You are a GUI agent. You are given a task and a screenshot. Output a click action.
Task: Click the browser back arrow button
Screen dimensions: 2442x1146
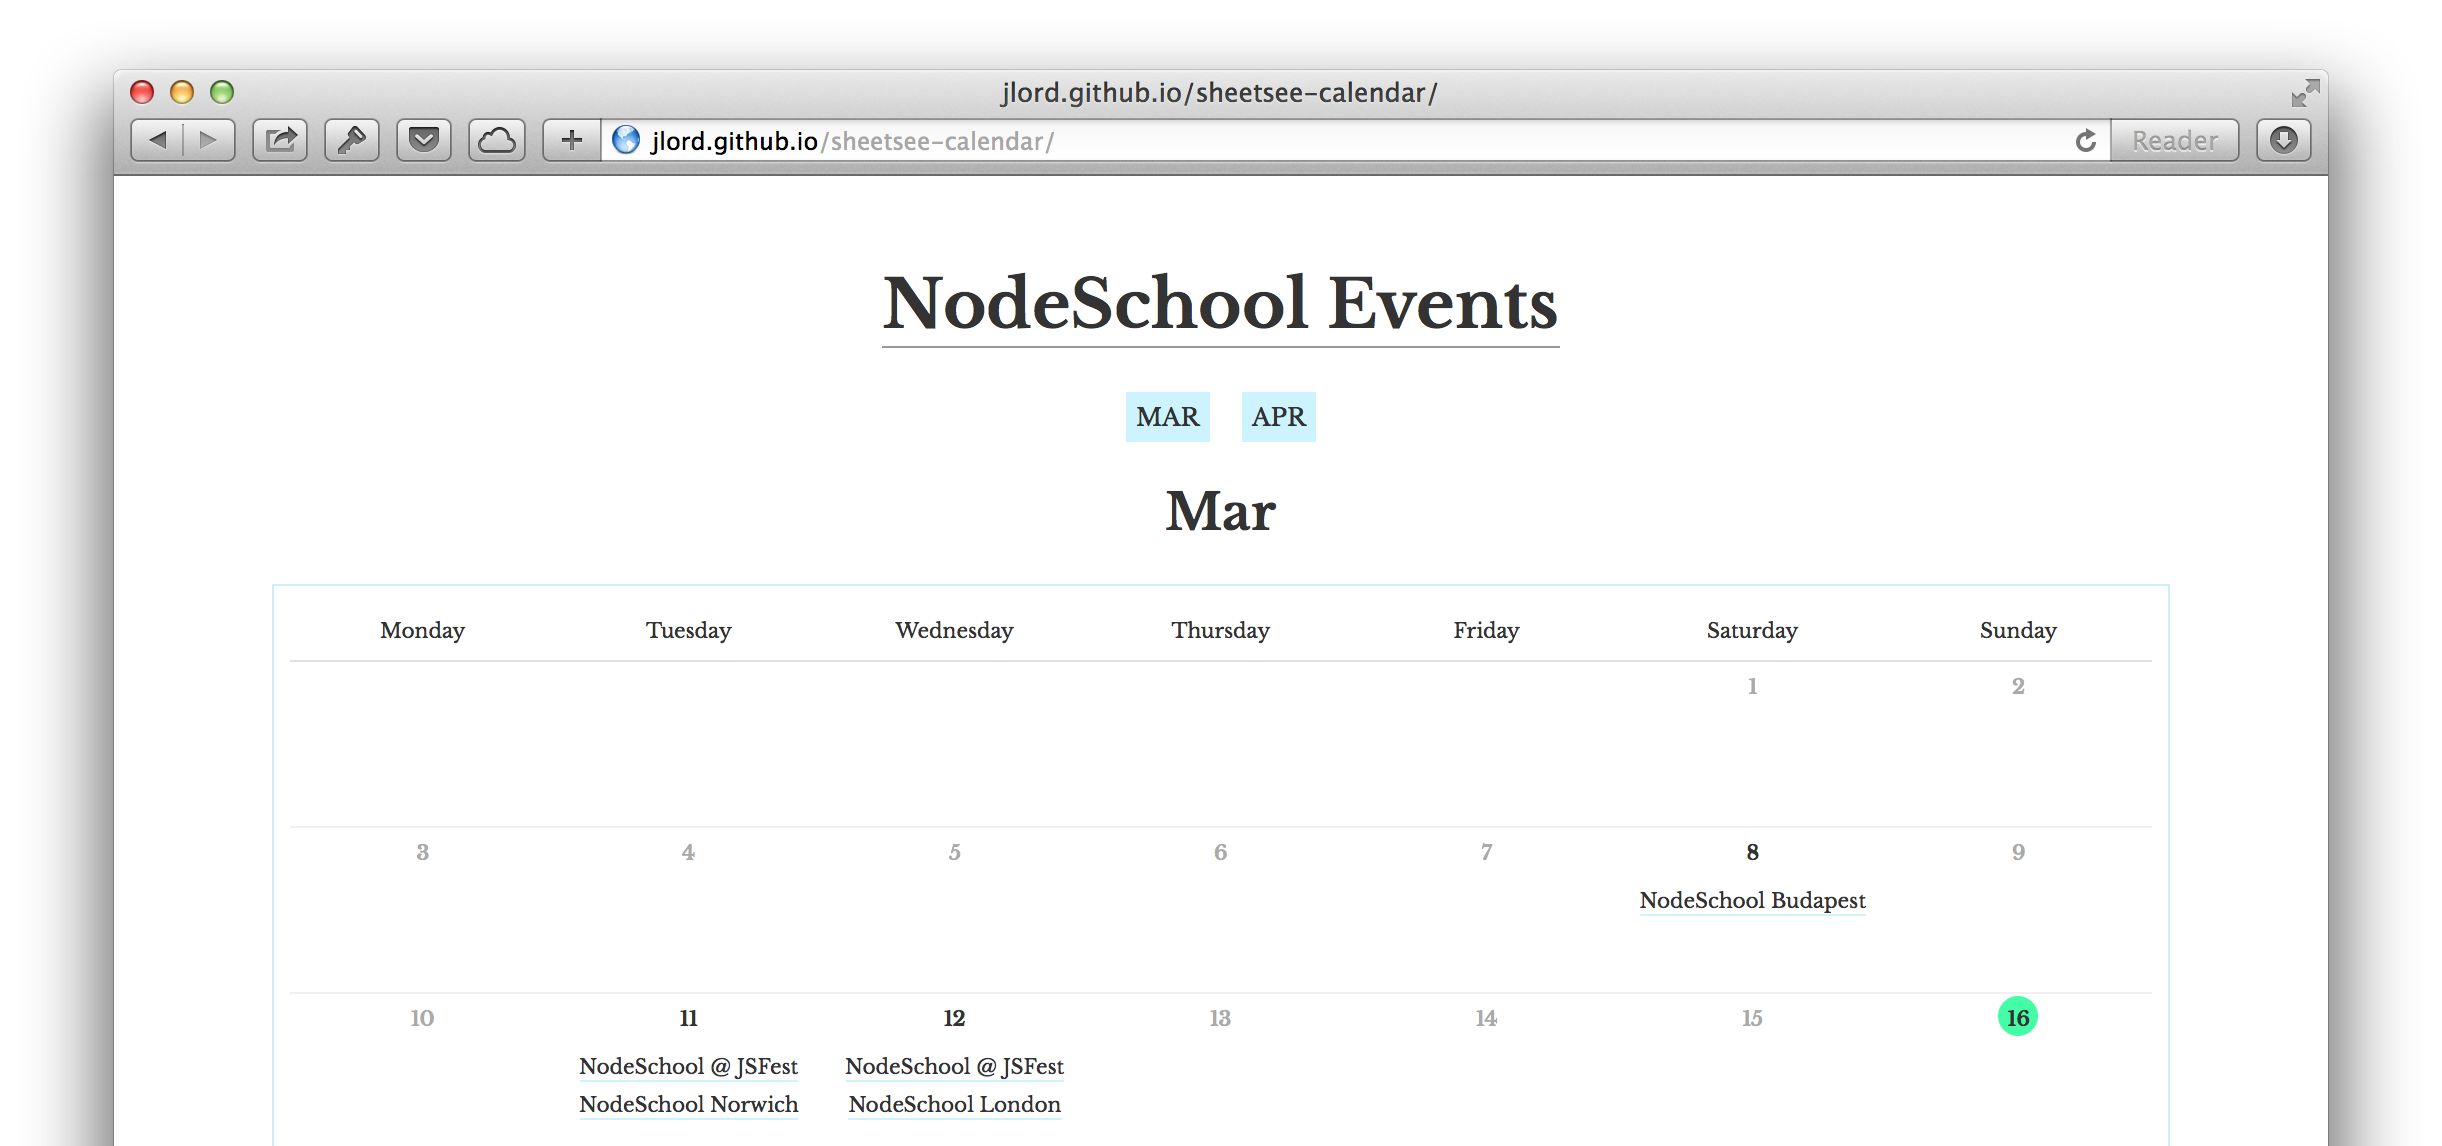pos(158,140)
